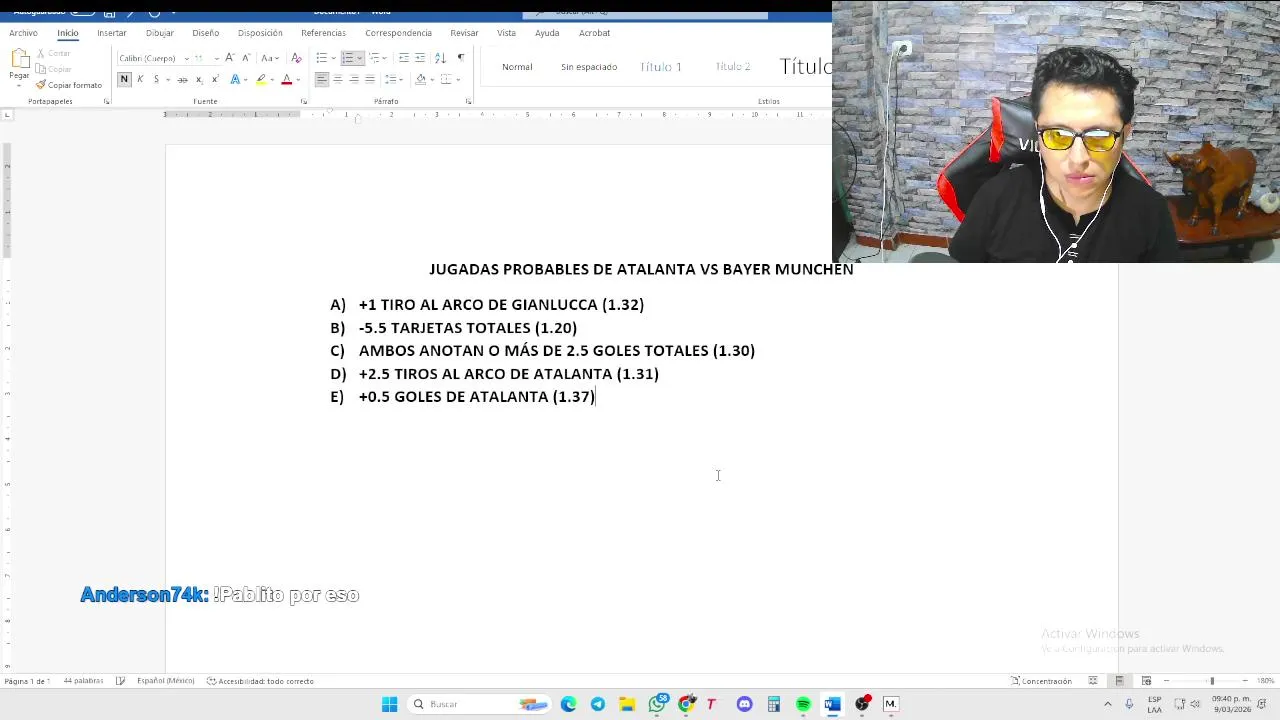Screen dimensions: 1280x720
Task: Click Español (México) language indicator
Action: click(165, 681)
